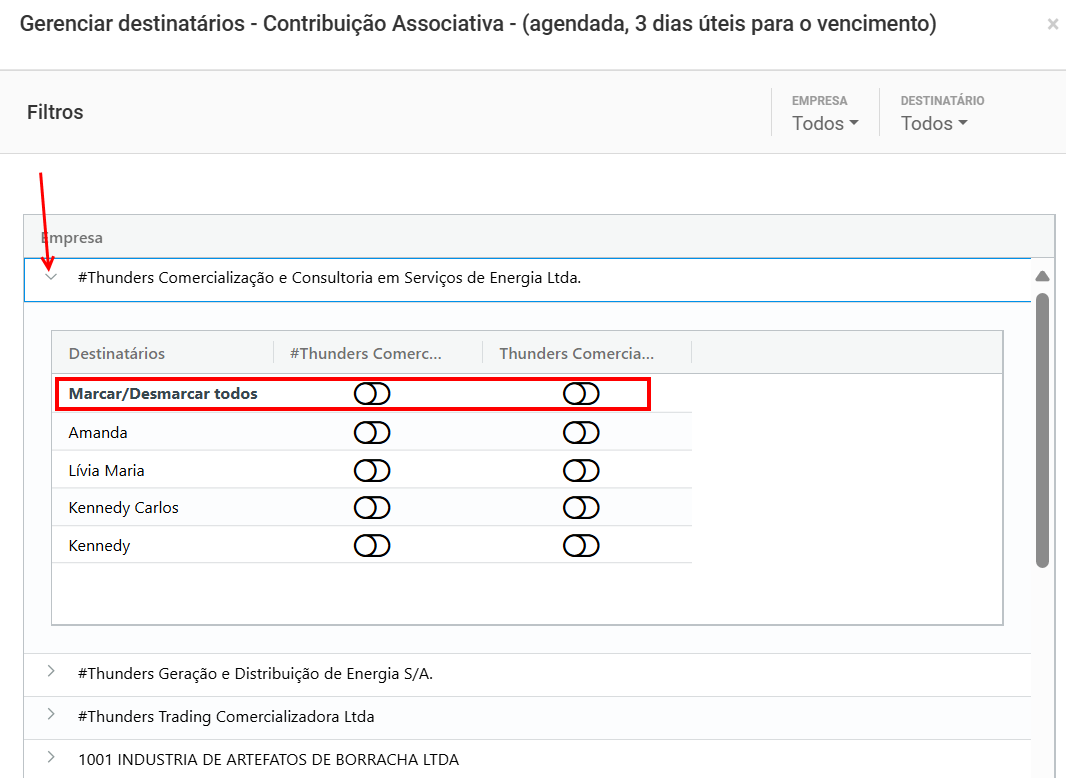Toggle Lívia Maria in #Thunders Comerc column
Image resolution: width=1066 pixels, height=778 pixels.
tap(371, 469)
